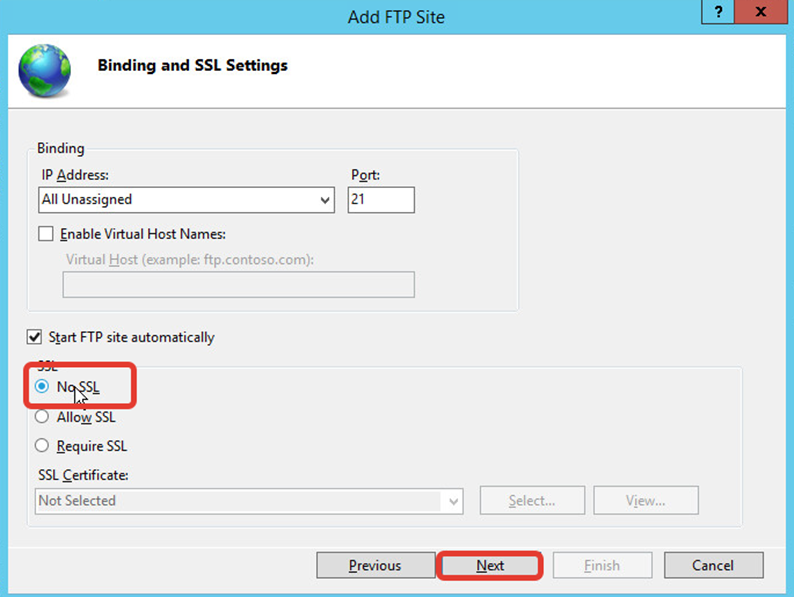Click the Port number field
Viewport: 794px width, 597px height.
click(381, 200)
